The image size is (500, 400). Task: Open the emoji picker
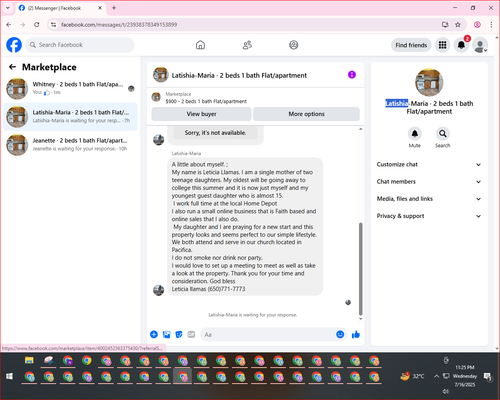point(340,334)
